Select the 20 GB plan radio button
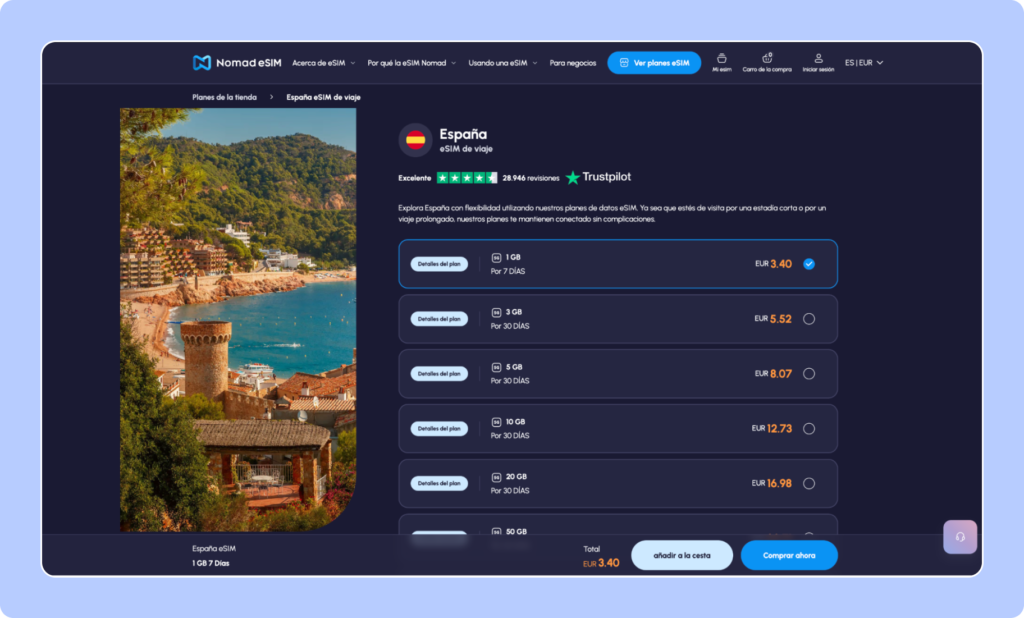Image resolution: width=1024 pixels, height=618 pixels. pyautogui.click(x=809, y=483)
